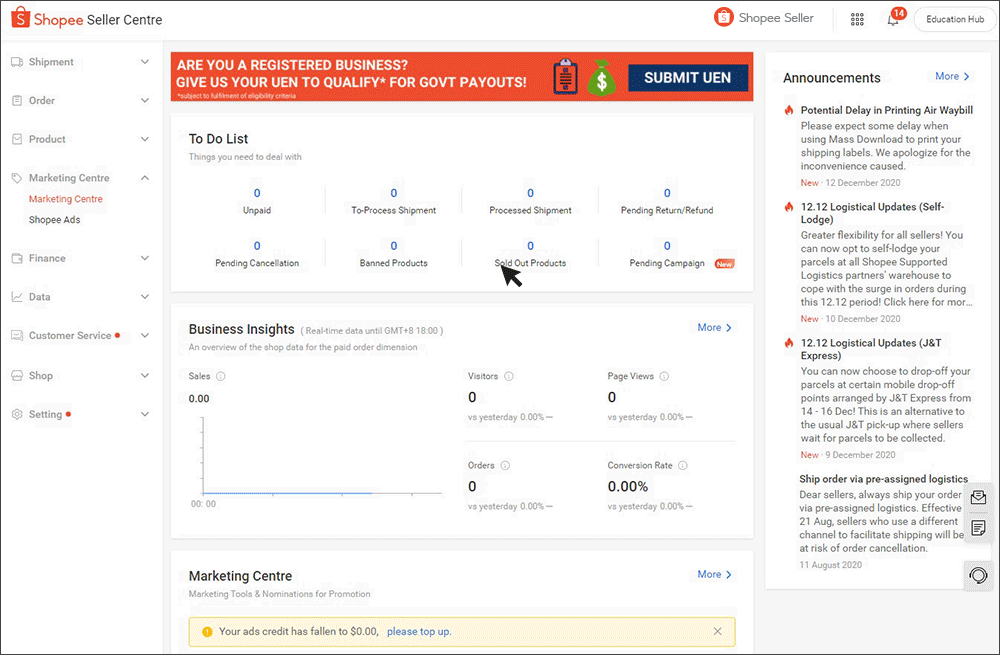Click the Sales info icon
The image size is (1000, 655).
pos(221,376)
